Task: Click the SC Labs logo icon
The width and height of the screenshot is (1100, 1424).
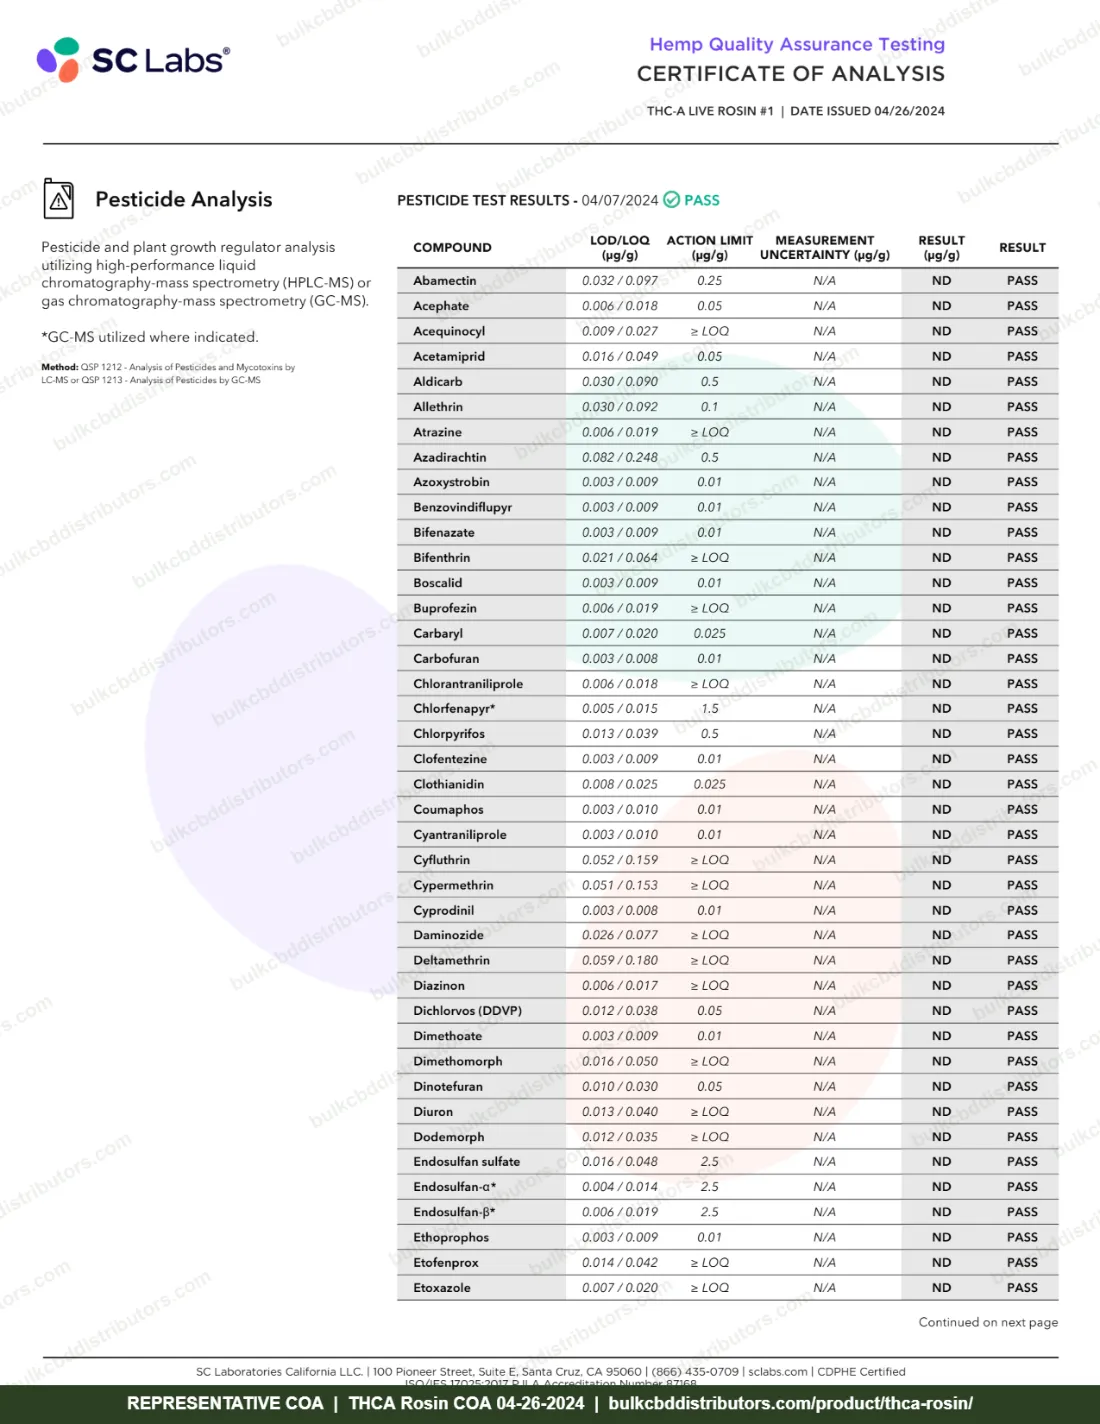Action: coord(58,60)
